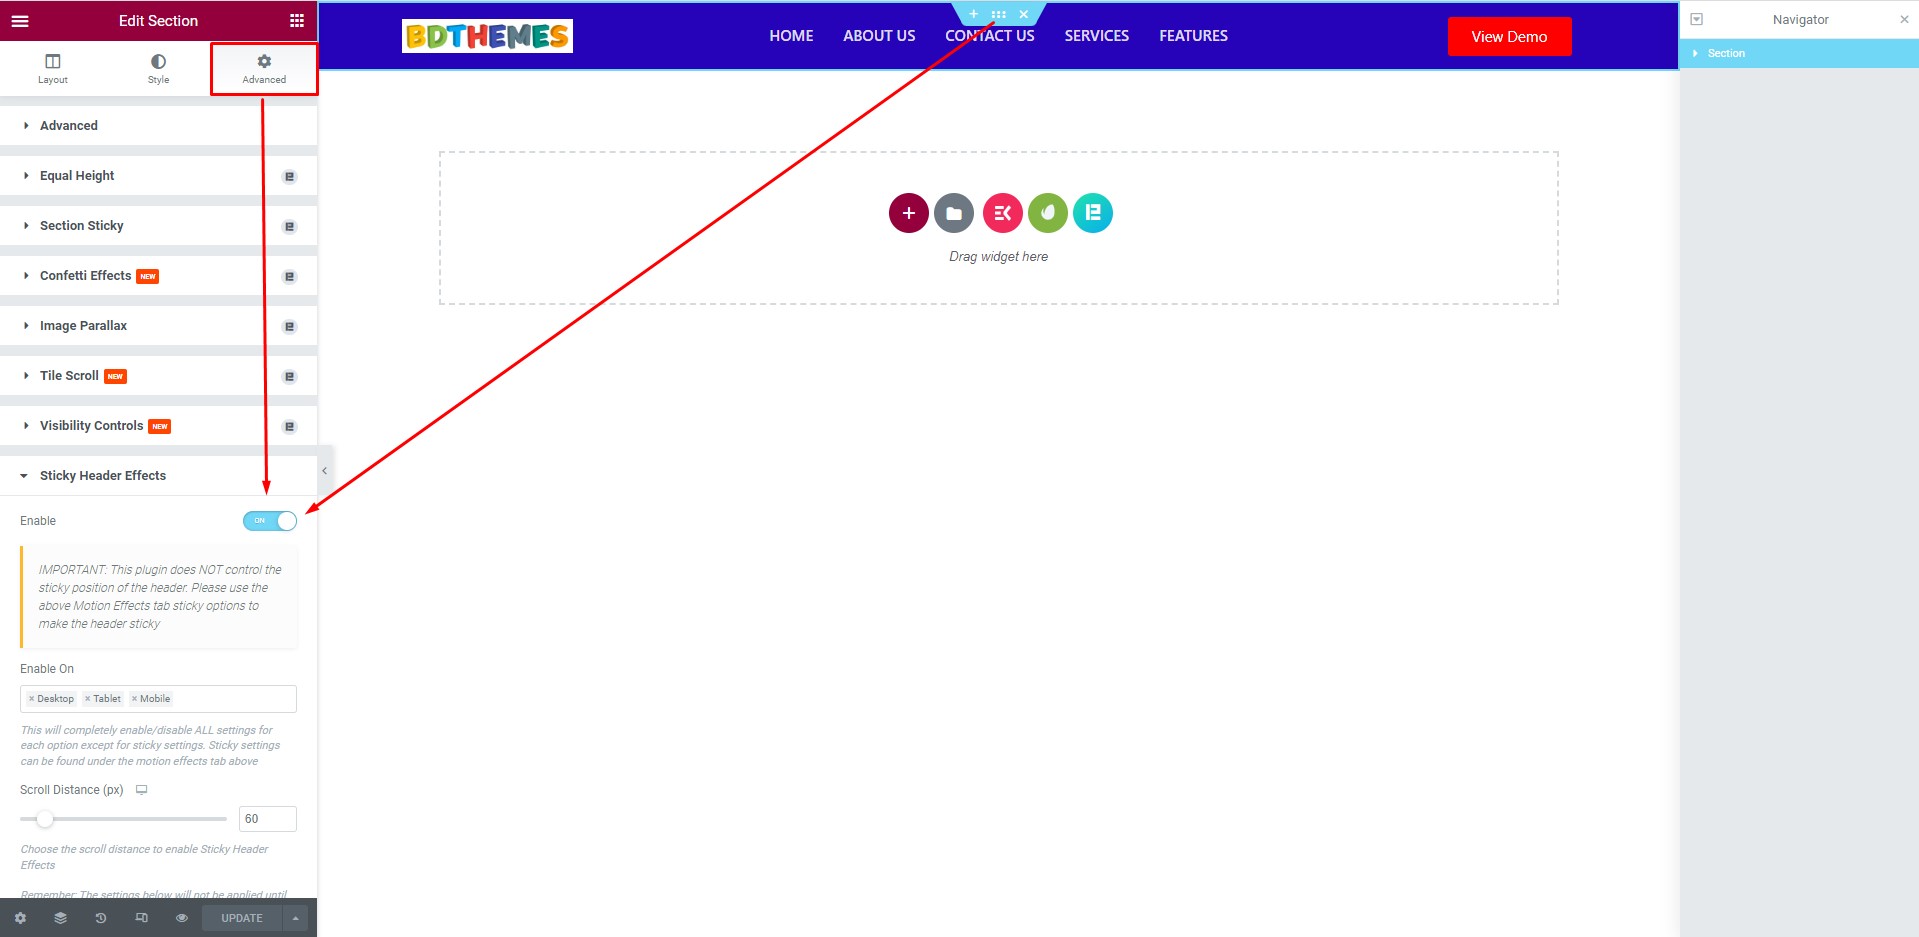Click the SERVICES navigation link
Viewport: 1919px width, 937px height.
coord(1096,36)
